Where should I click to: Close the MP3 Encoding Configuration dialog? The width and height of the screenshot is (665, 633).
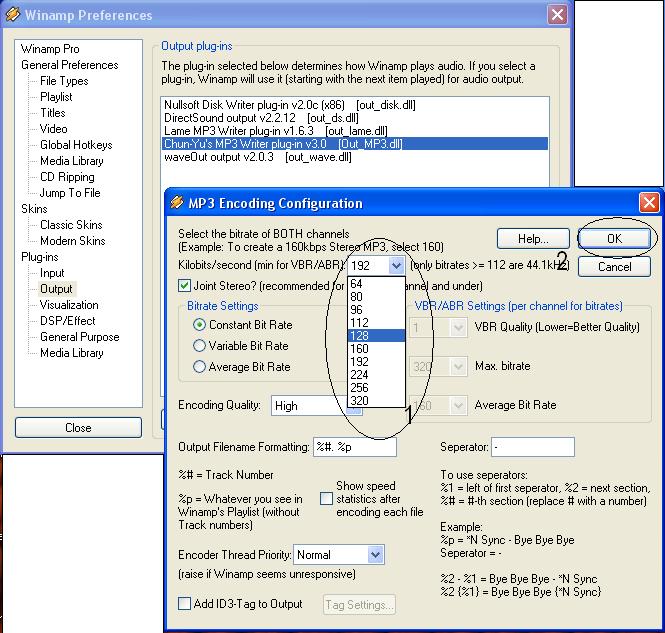[649, 203]
